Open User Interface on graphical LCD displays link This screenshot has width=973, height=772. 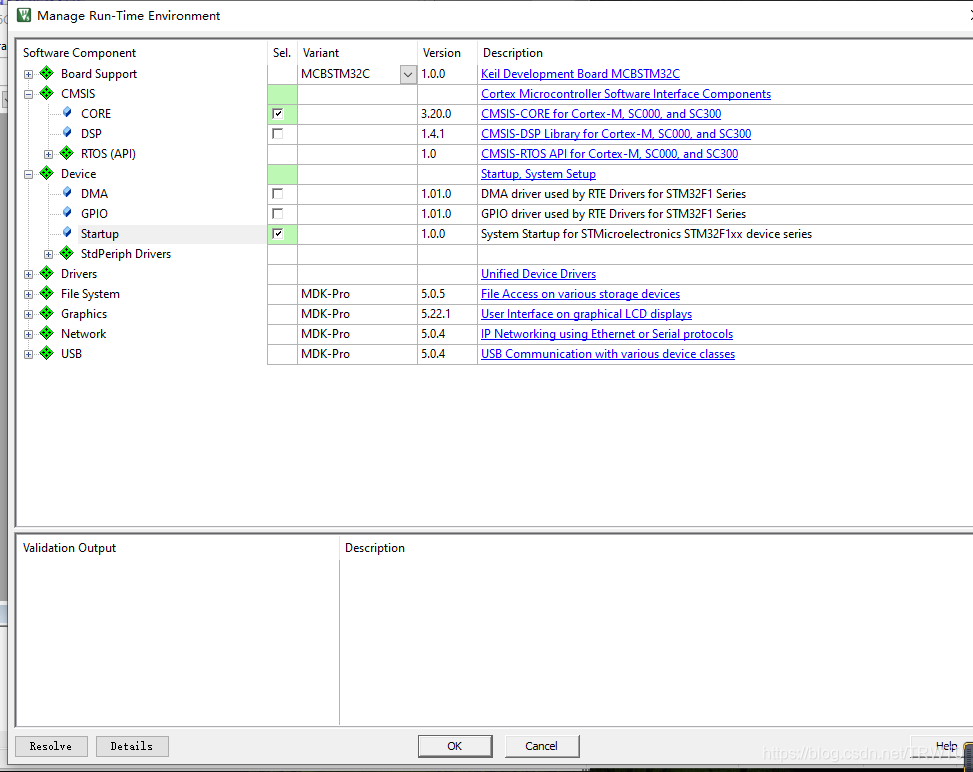click(x=586, y=314)
